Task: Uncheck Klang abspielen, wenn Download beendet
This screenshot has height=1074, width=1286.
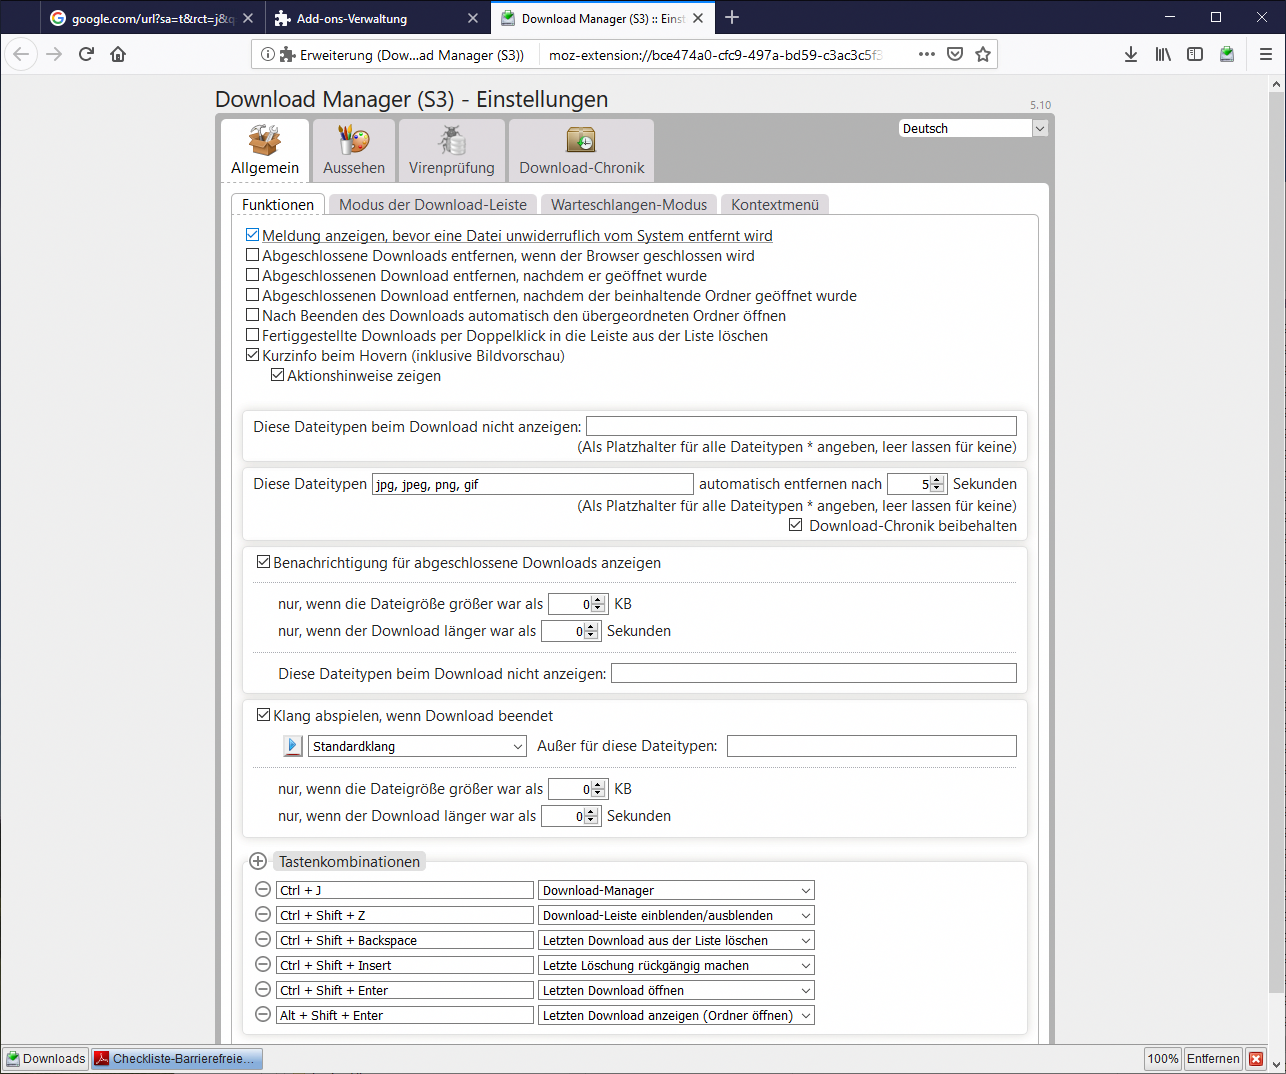Action: [x=264, y=715]
